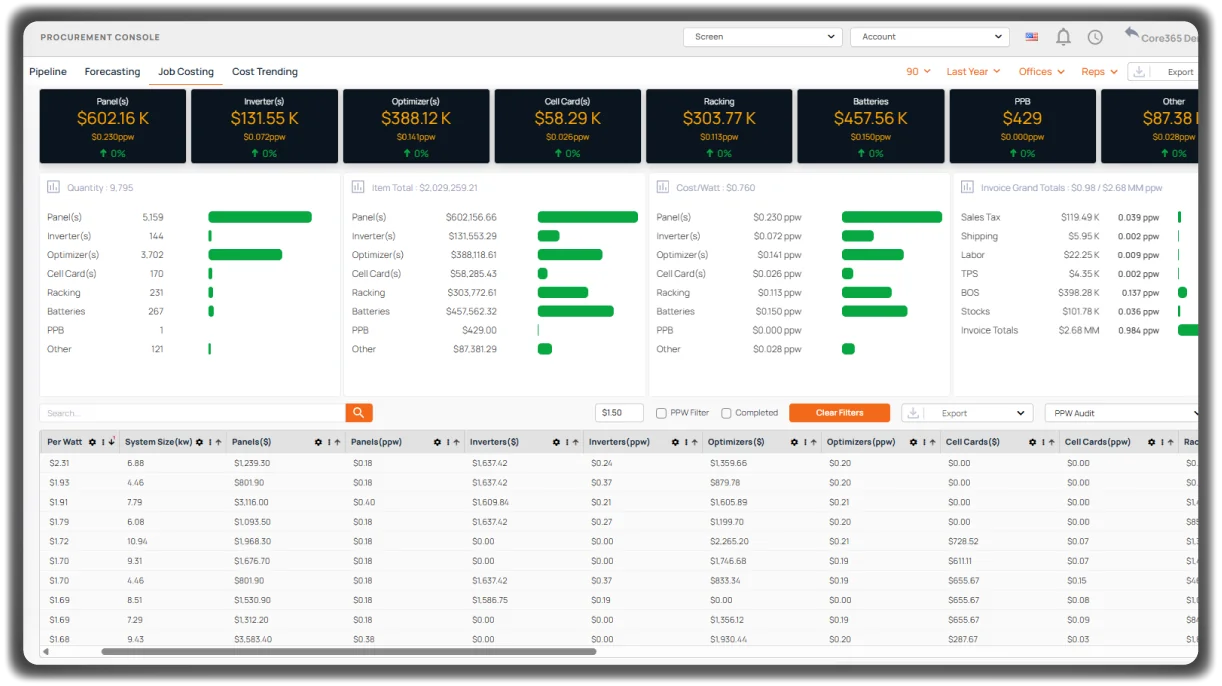Click the reply arrow beside Core365

point(1131,33)
